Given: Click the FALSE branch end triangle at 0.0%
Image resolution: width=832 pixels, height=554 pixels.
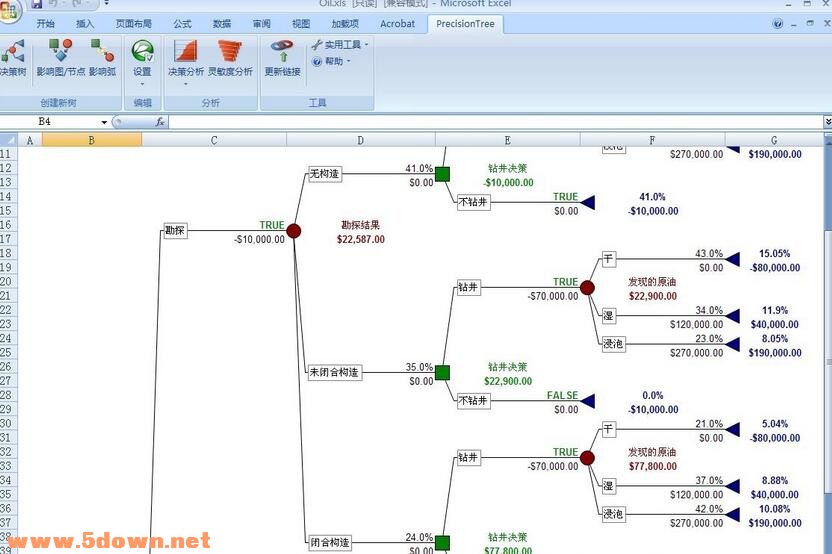Looking at the screenshot, I should click(588, 401).
